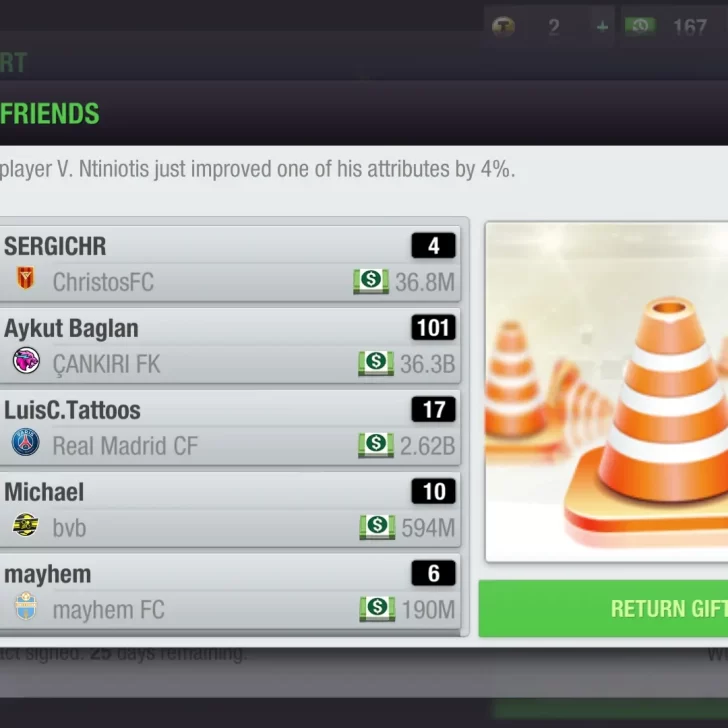Click the money icon next to 36.3B
728x728 pixels.
click(376, 363)
